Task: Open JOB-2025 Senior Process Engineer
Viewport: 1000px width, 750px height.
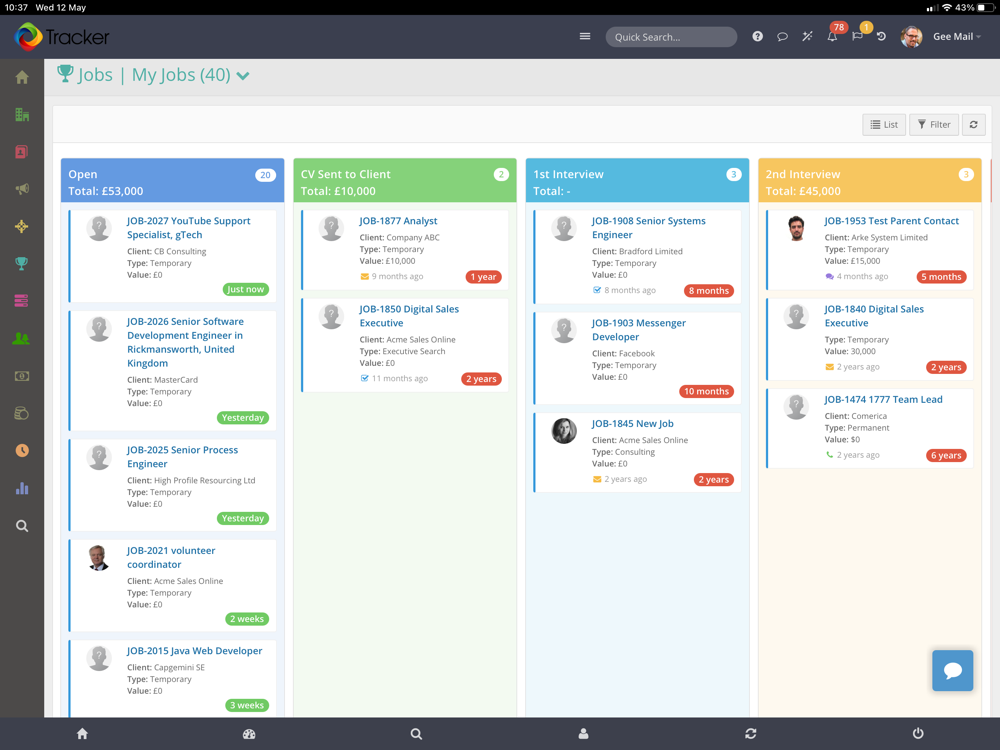Action: [182, 457]
